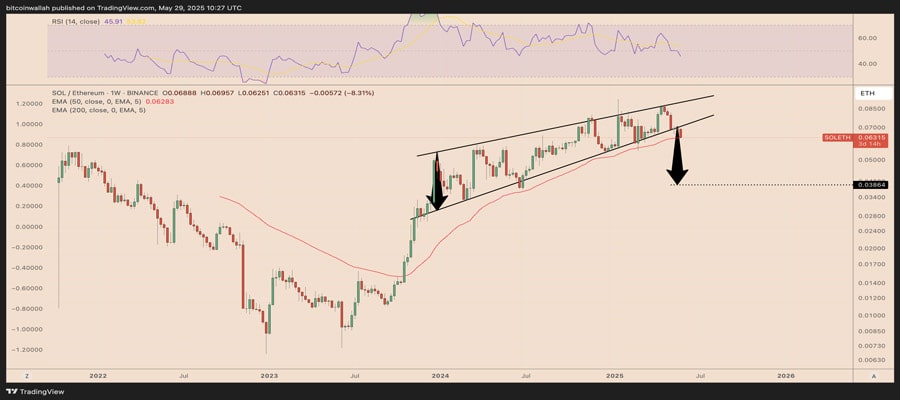900x400 pixels.
Task: Click the Z timezone button on time axis
Action: [27, 375]
